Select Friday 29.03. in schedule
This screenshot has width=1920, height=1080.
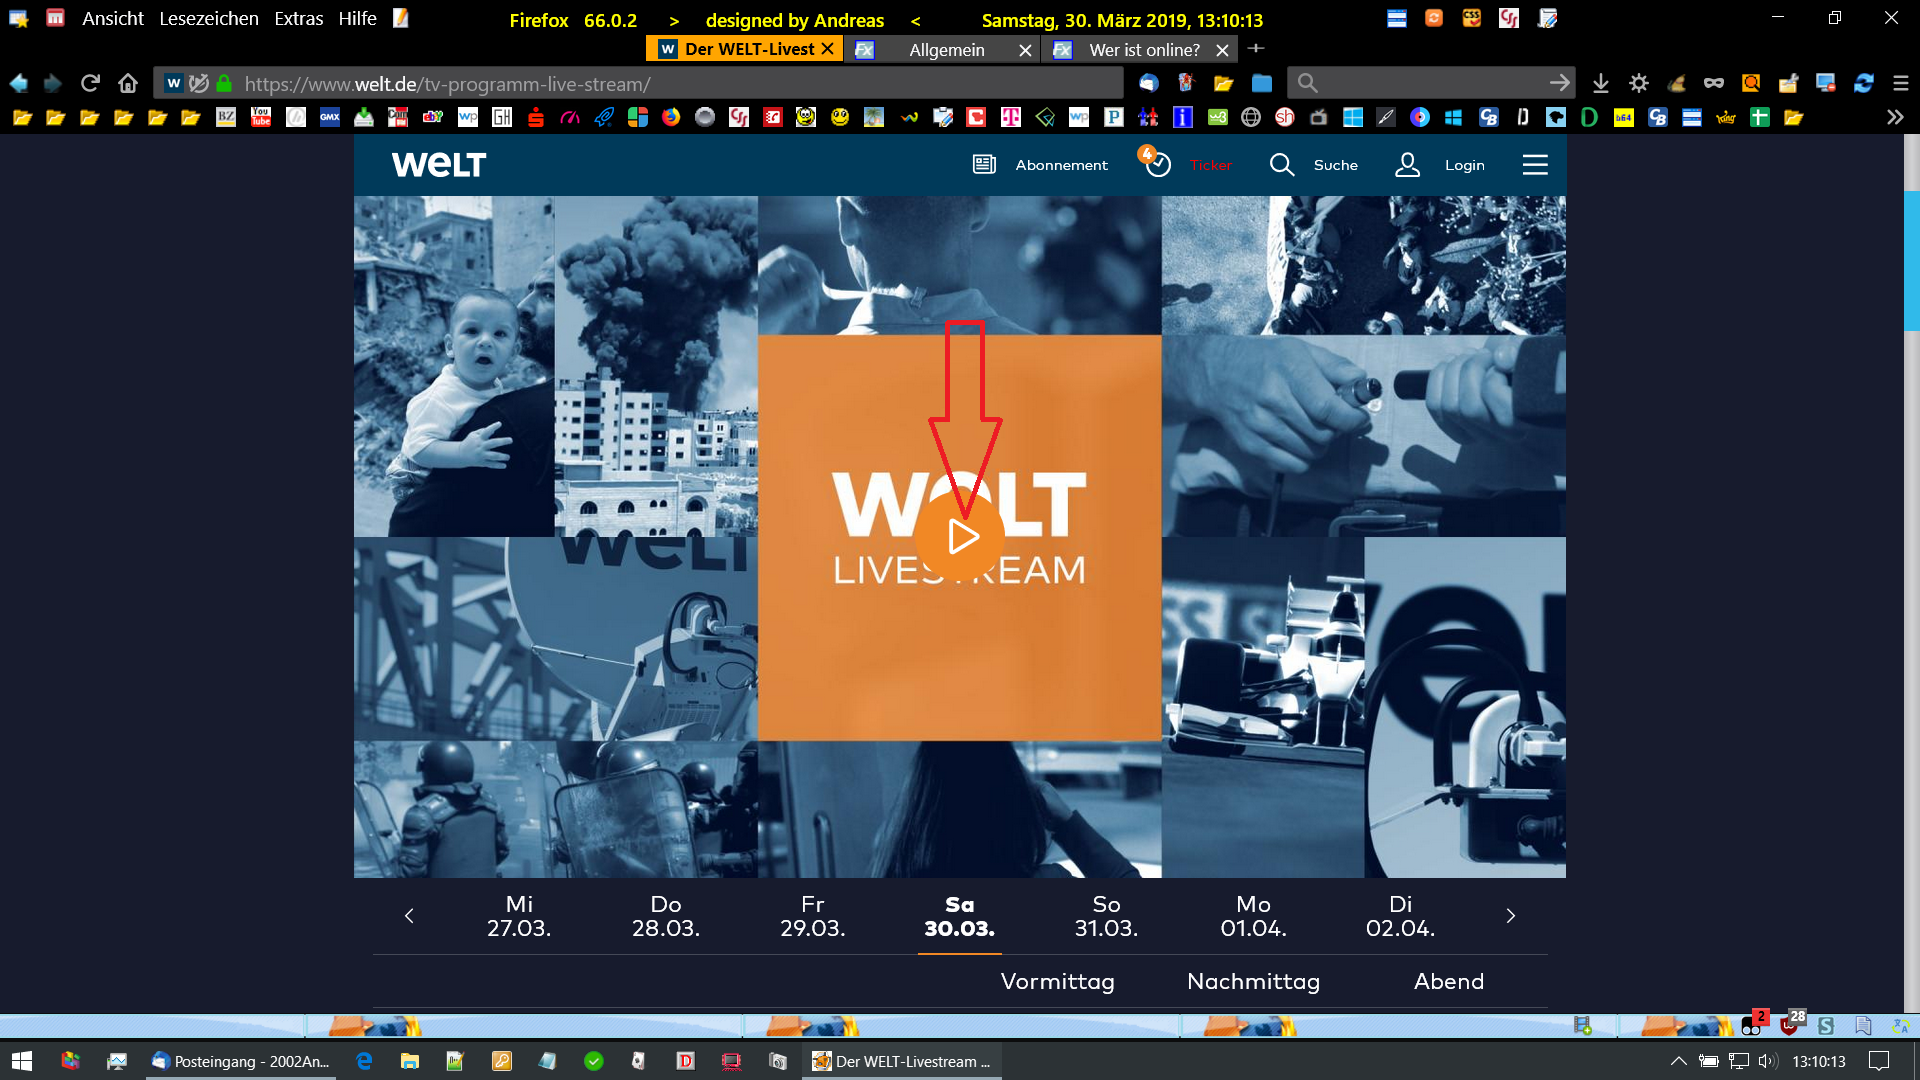(812, 916)
